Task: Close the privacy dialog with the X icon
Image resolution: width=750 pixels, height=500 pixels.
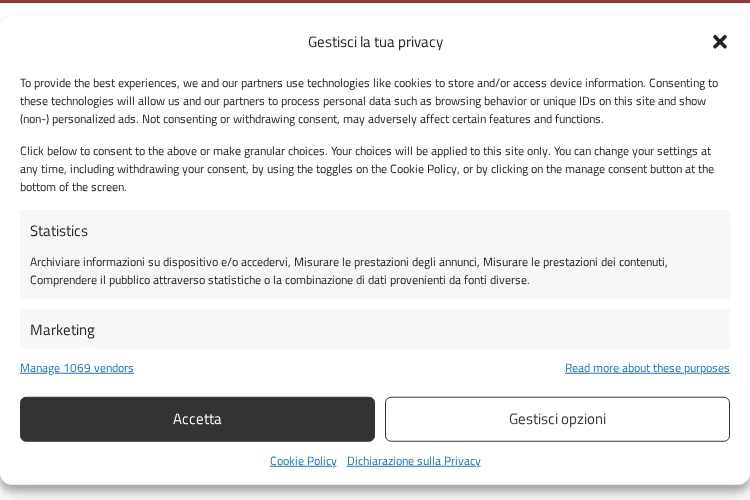Action: pyautogui.click(x=719, y=42)
